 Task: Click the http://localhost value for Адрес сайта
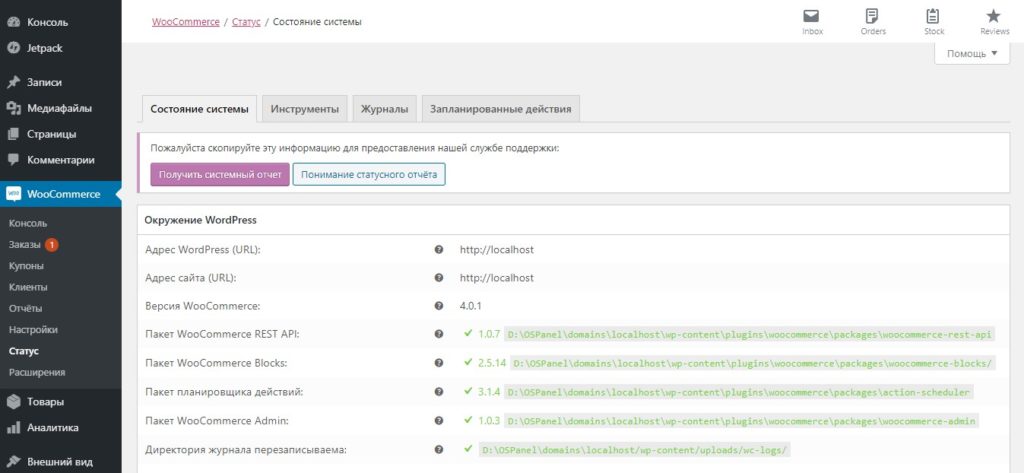coord(496,278)
